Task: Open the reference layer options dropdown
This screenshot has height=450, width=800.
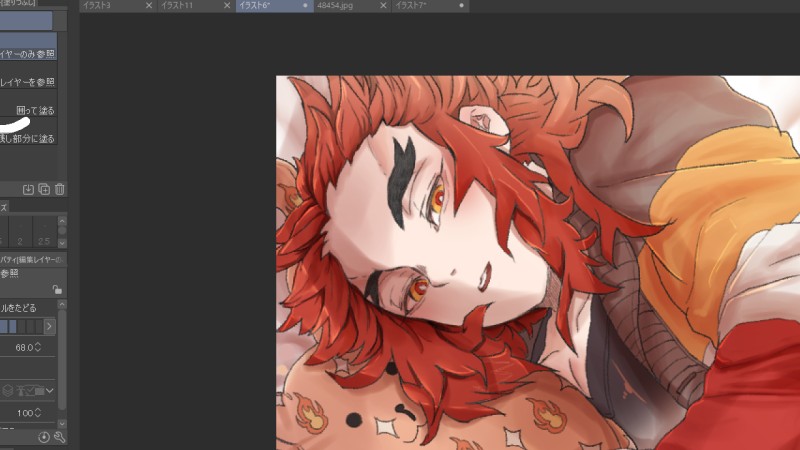Action: [49, 391]
